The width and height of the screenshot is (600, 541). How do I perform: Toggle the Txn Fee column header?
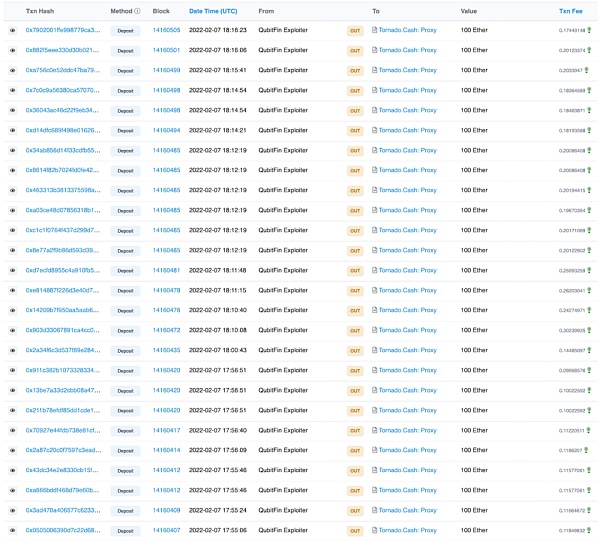pos(570,11)
